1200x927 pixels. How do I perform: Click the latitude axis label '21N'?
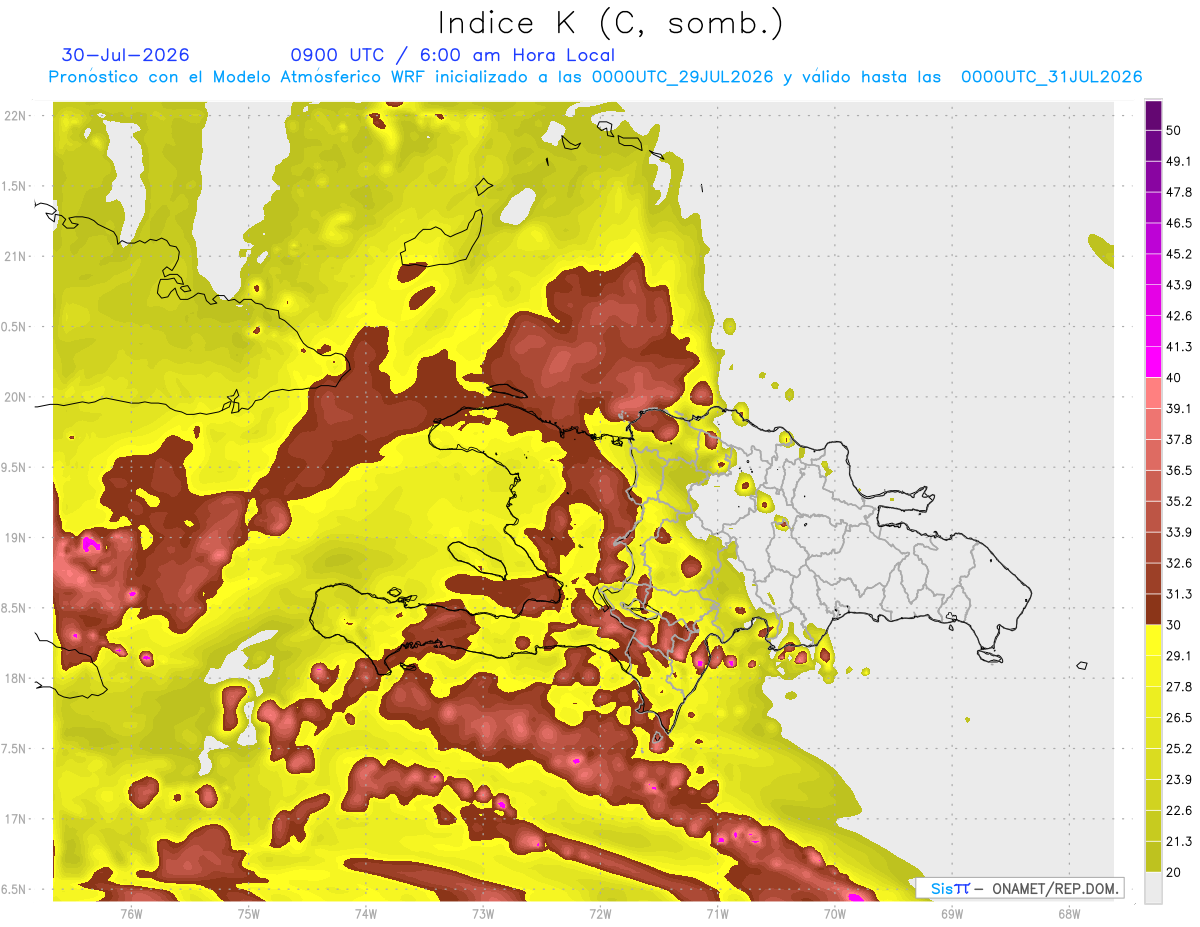16,256
